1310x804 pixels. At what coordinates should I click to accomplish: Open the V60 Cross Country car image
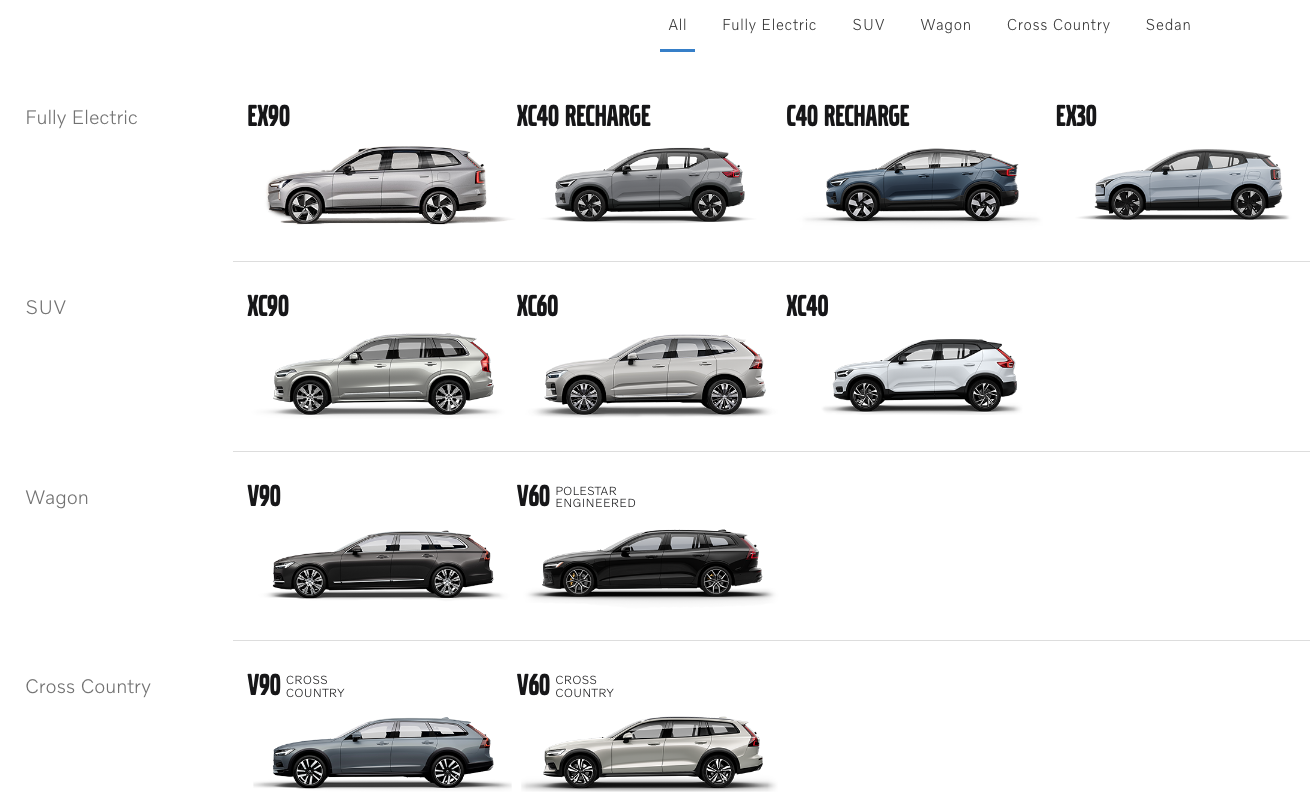[x=650, y=752]
